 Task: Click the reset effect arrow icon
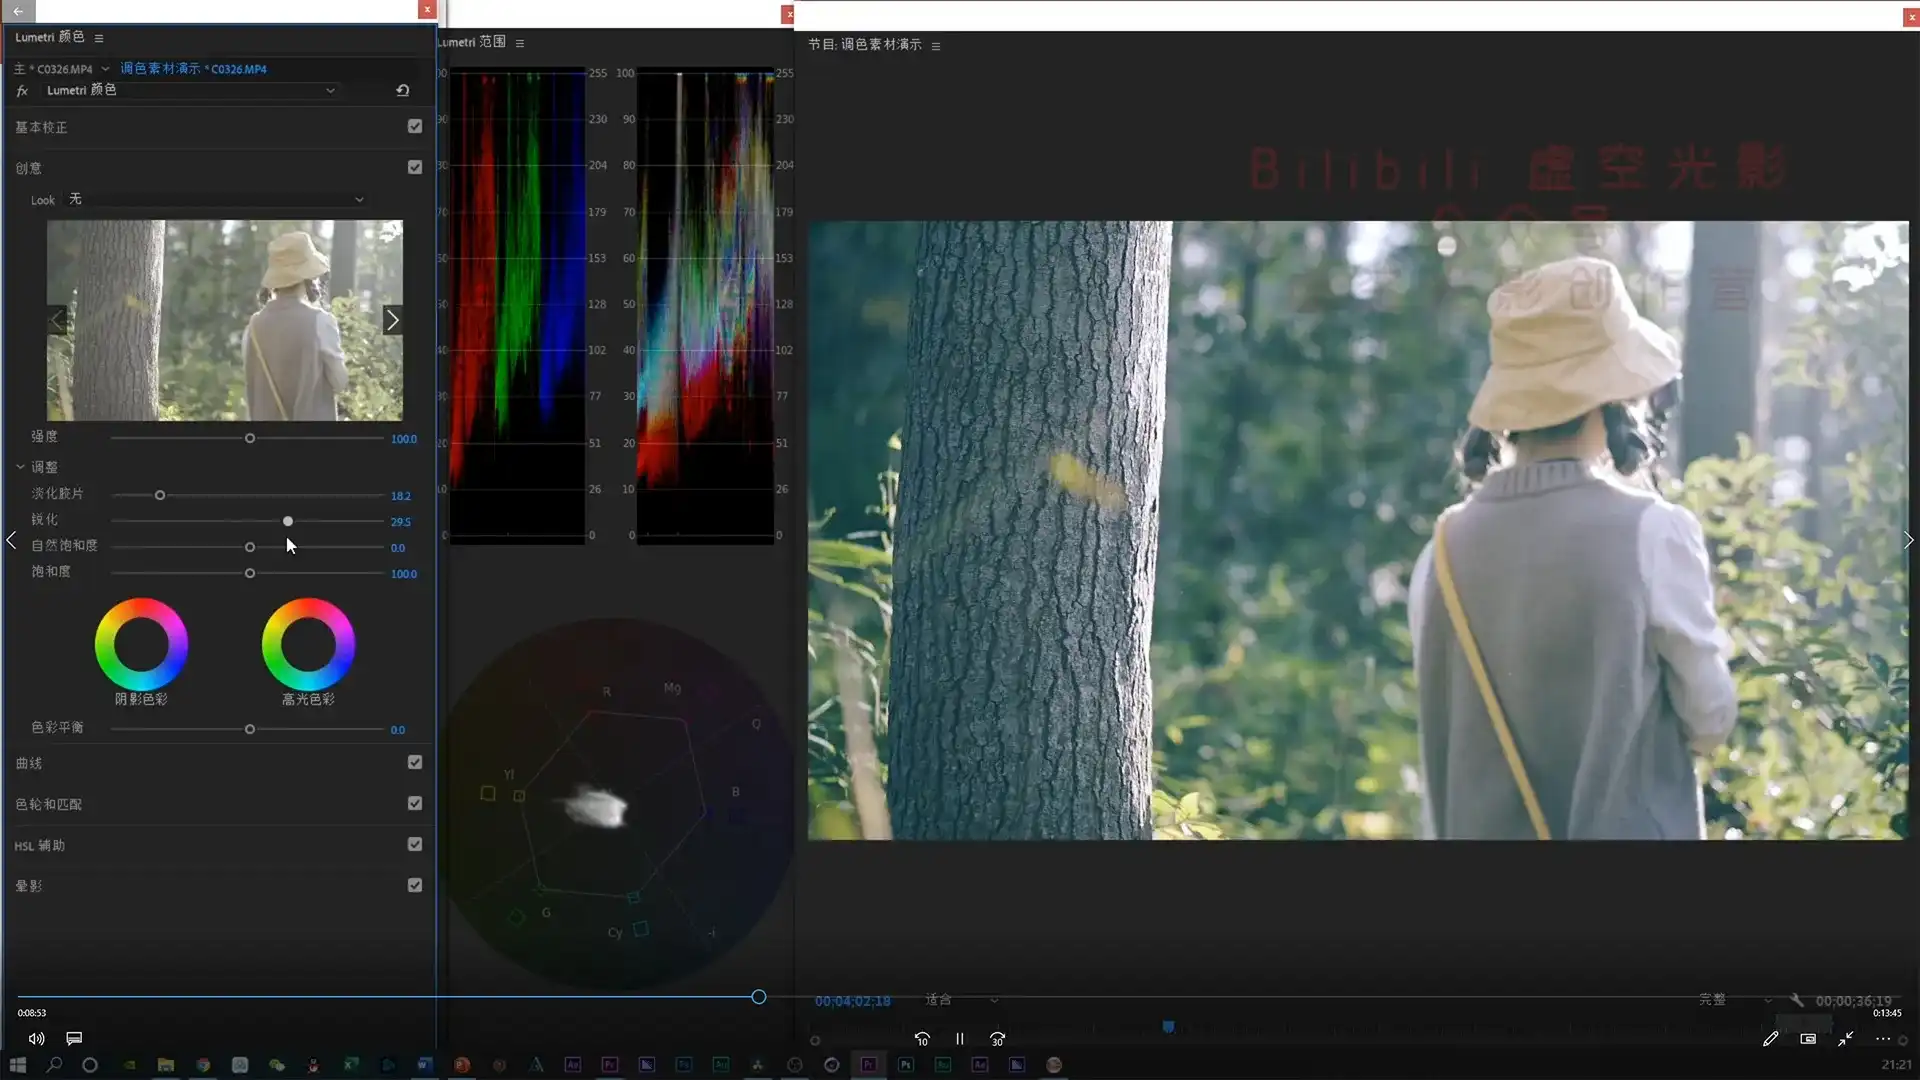(x=402, y=90)
